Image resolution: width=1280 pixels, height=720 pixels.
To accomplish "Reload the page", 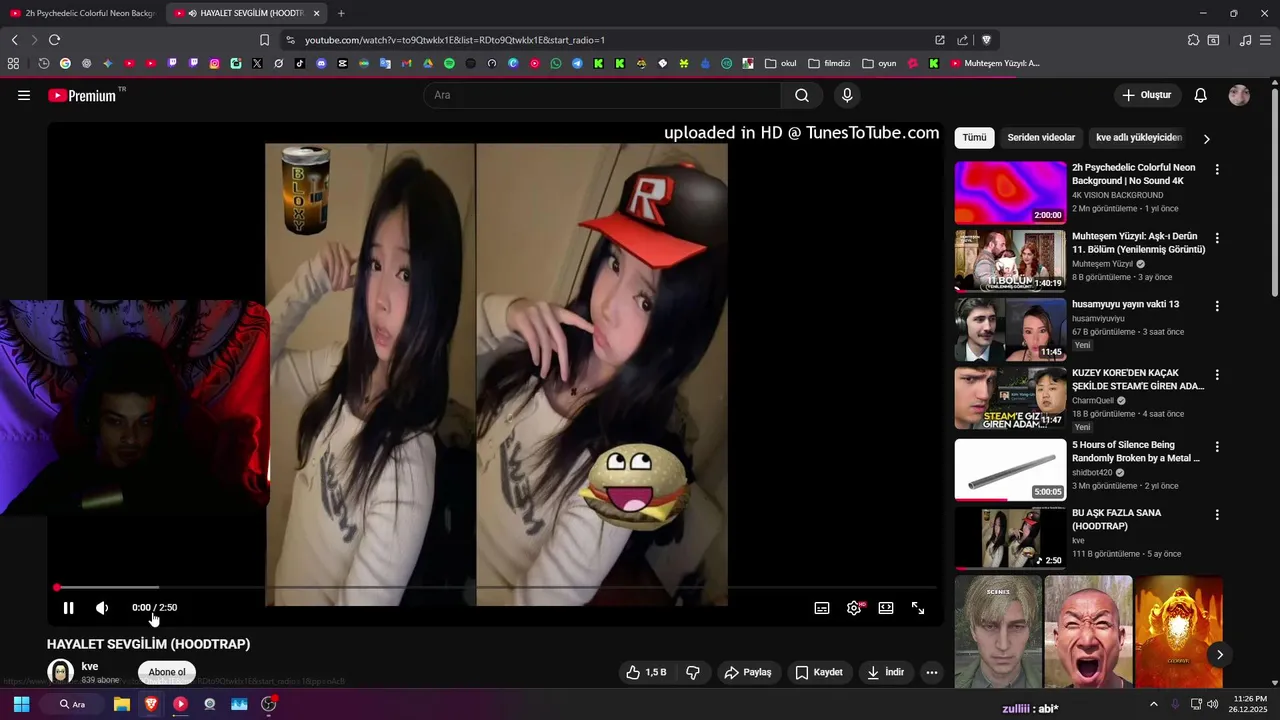I will point(54,40).
